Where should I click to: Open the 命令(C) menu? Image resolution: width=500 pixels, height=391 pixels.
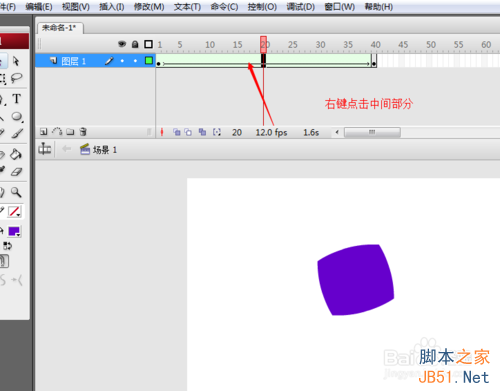click(x=224, y=7)
